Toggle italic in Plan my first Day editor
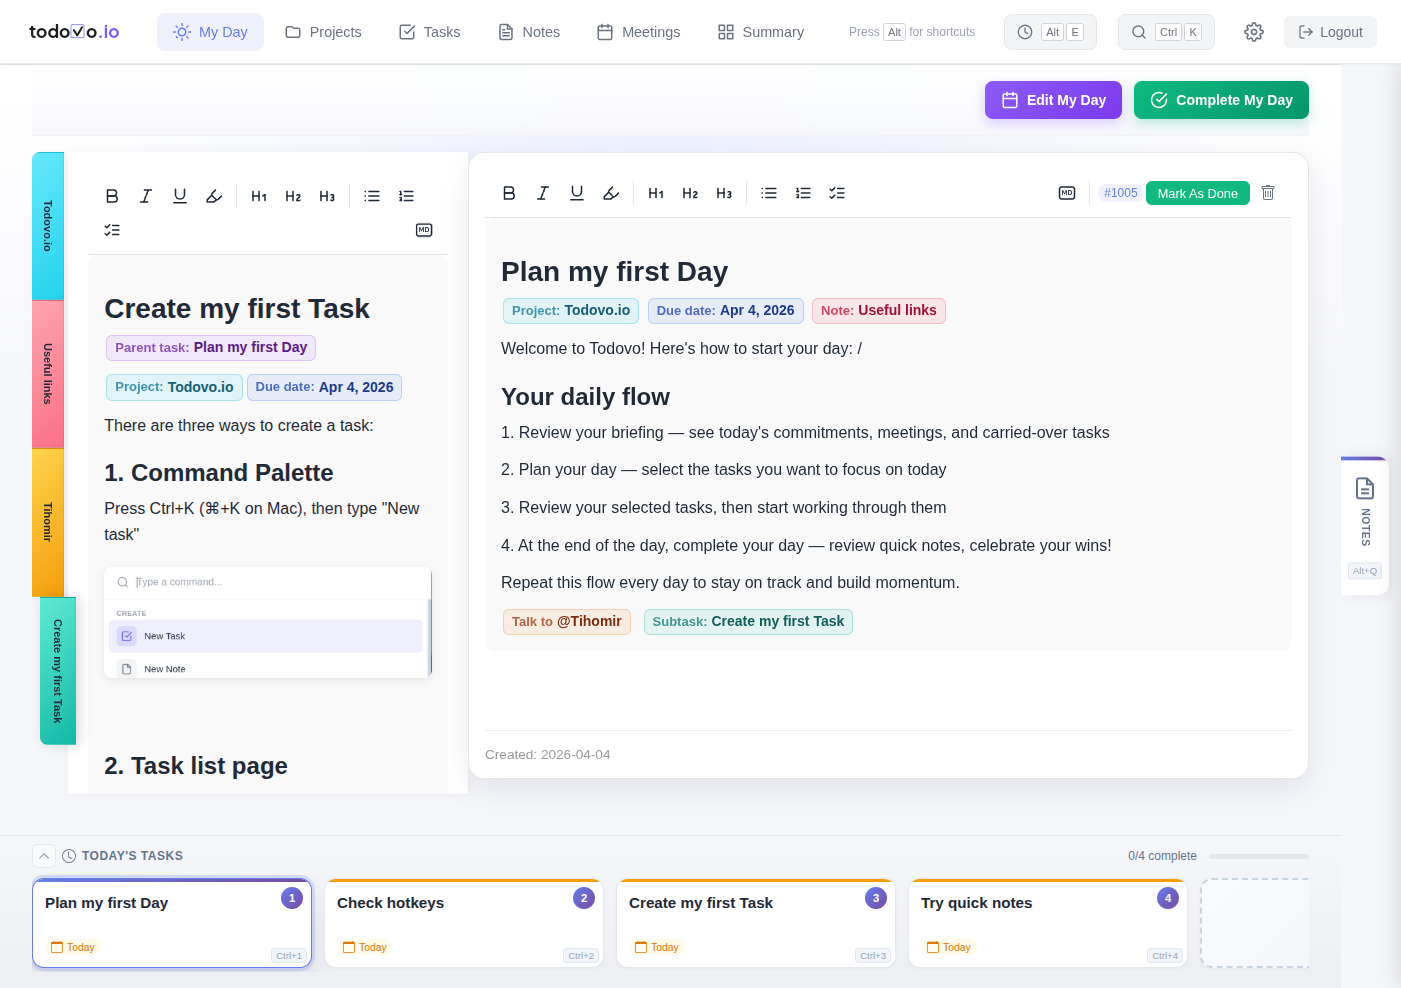Viewport: 1401px width, 988px height. 543,193
